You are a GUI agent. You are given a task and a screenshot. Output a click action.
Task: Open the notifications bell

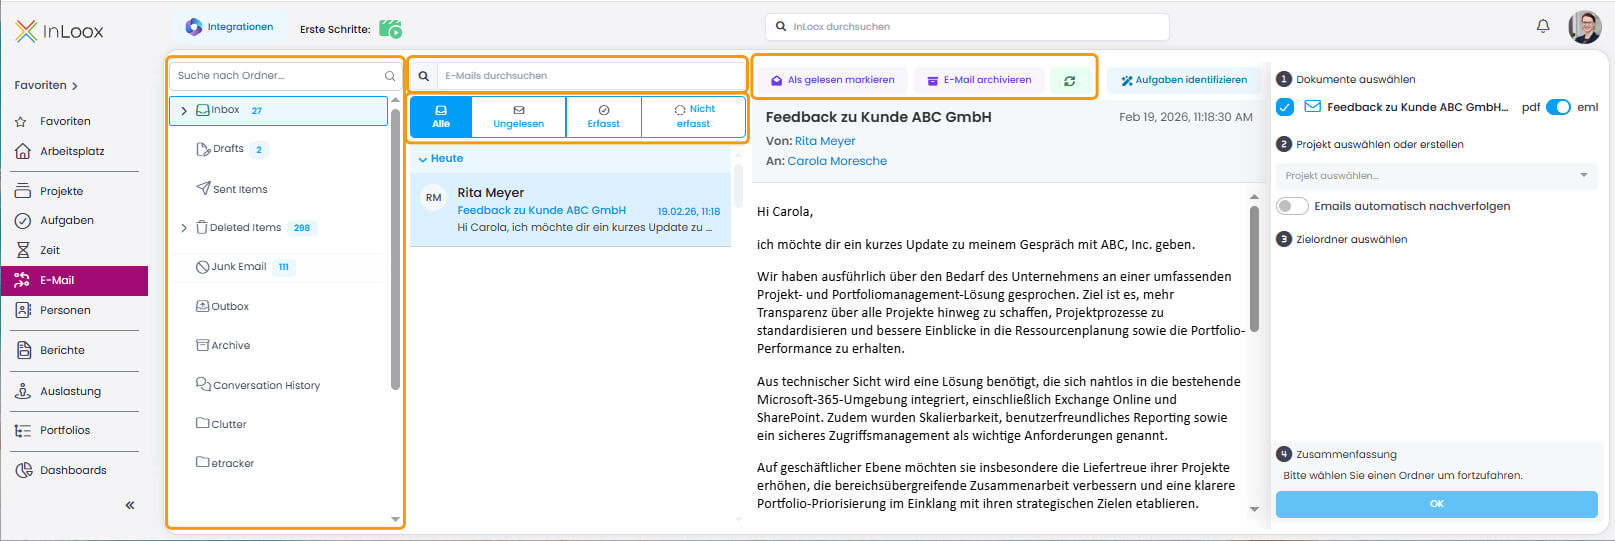pyautogui.click(x=1543, y=26)
